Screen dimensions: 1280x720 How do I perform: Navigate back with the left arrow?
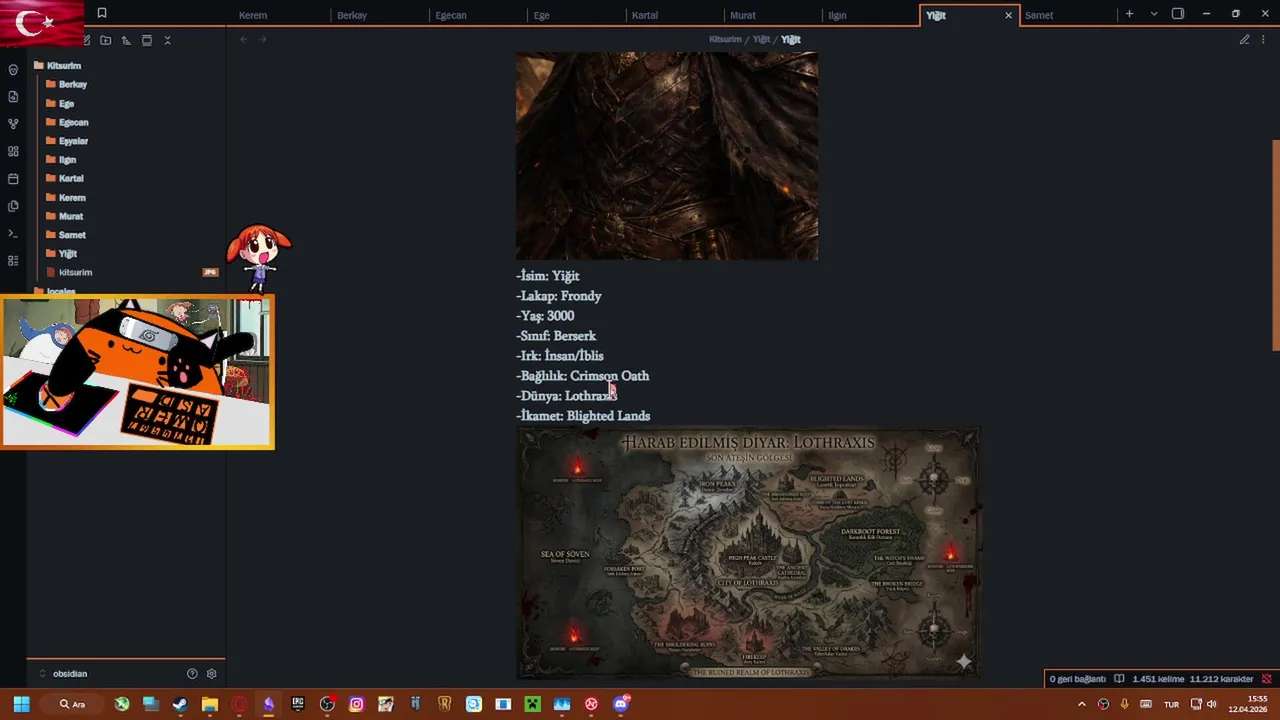coord(243,39)
